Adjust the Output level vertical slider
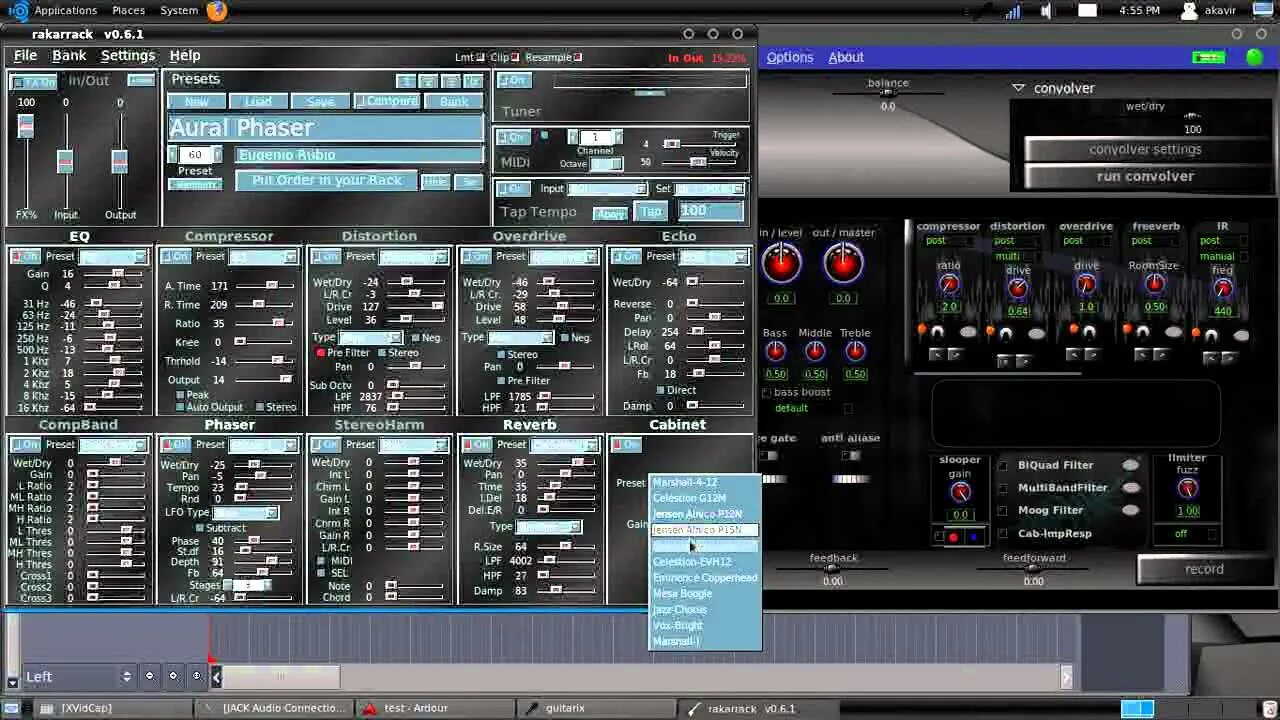This screenshot has width=1280, height=720. [119, 160]
